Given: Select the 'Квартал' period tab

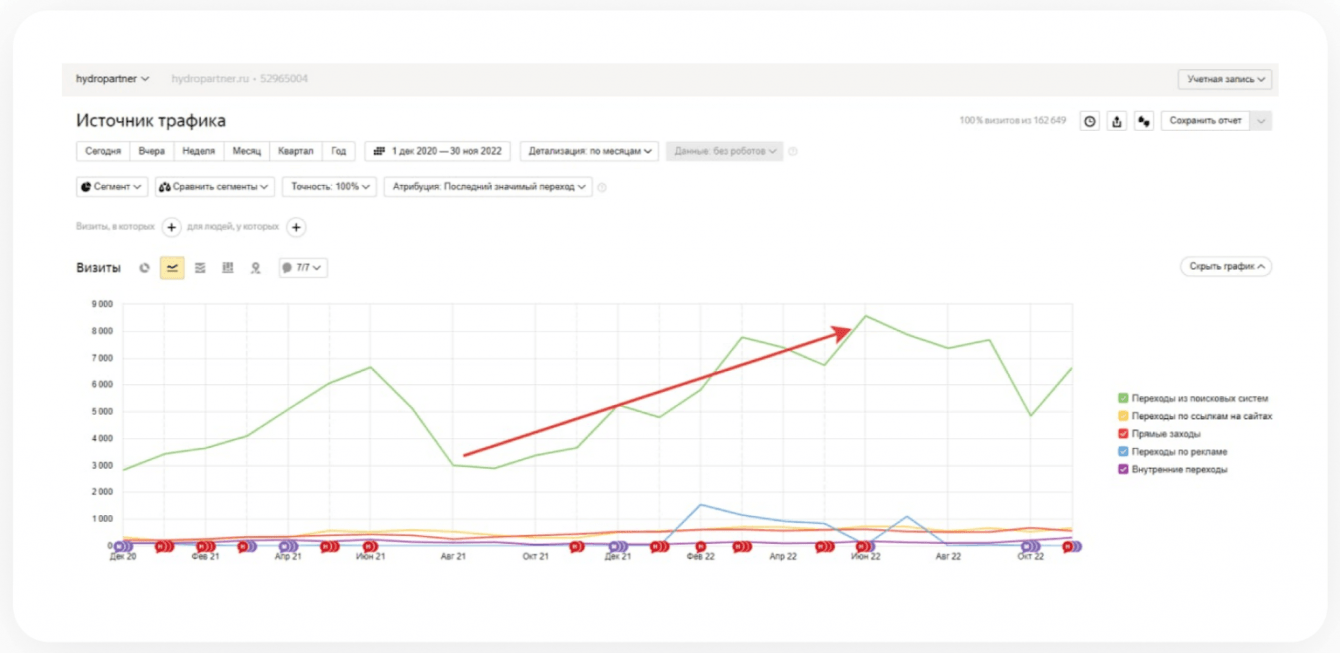Looking at the screenshot, I should tap(295, 151).
